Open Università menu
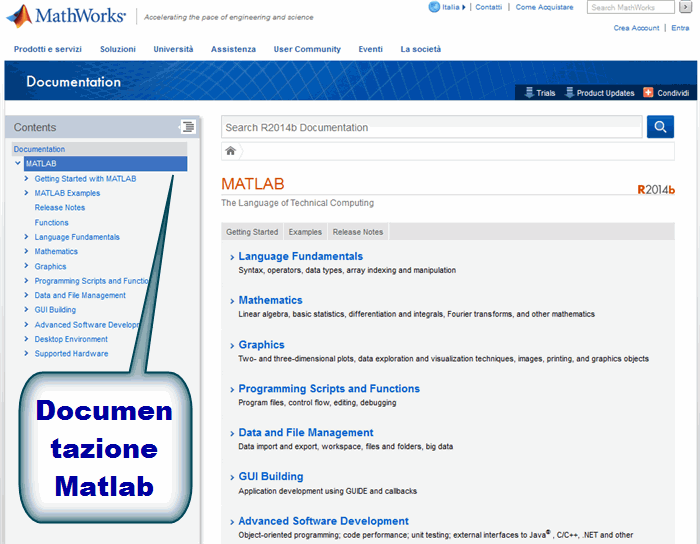 [x=173, y=49]
